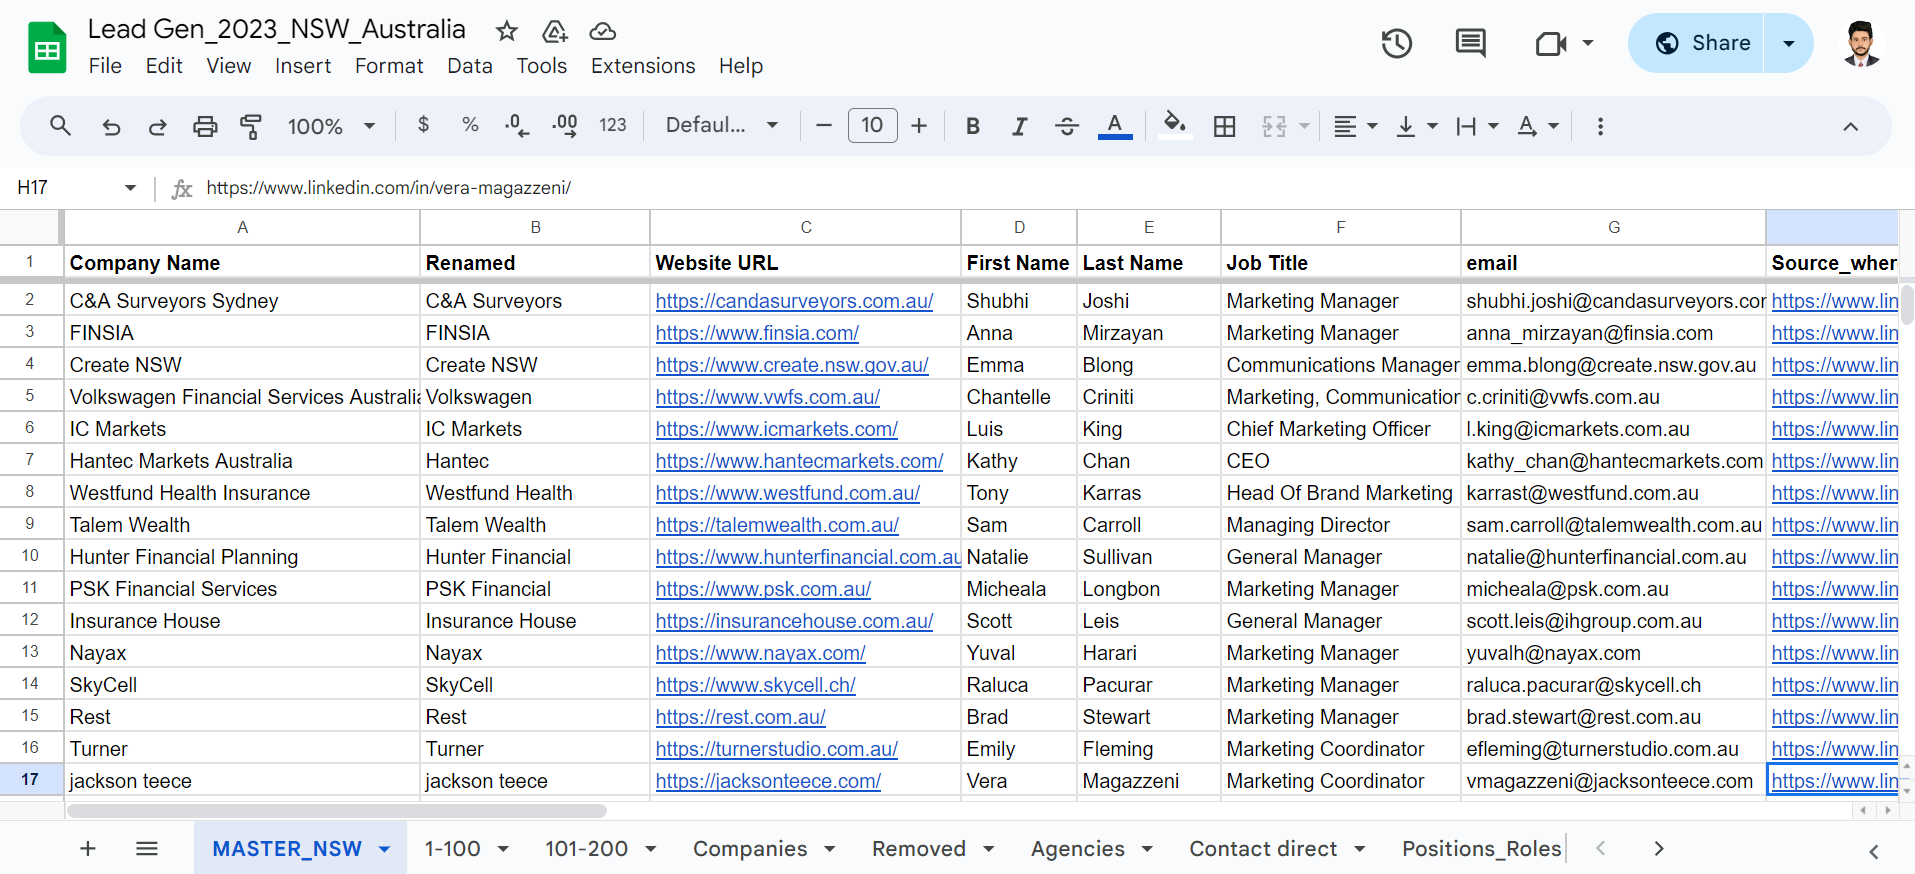Search the menus with magnifier icon

pos(60,126)
